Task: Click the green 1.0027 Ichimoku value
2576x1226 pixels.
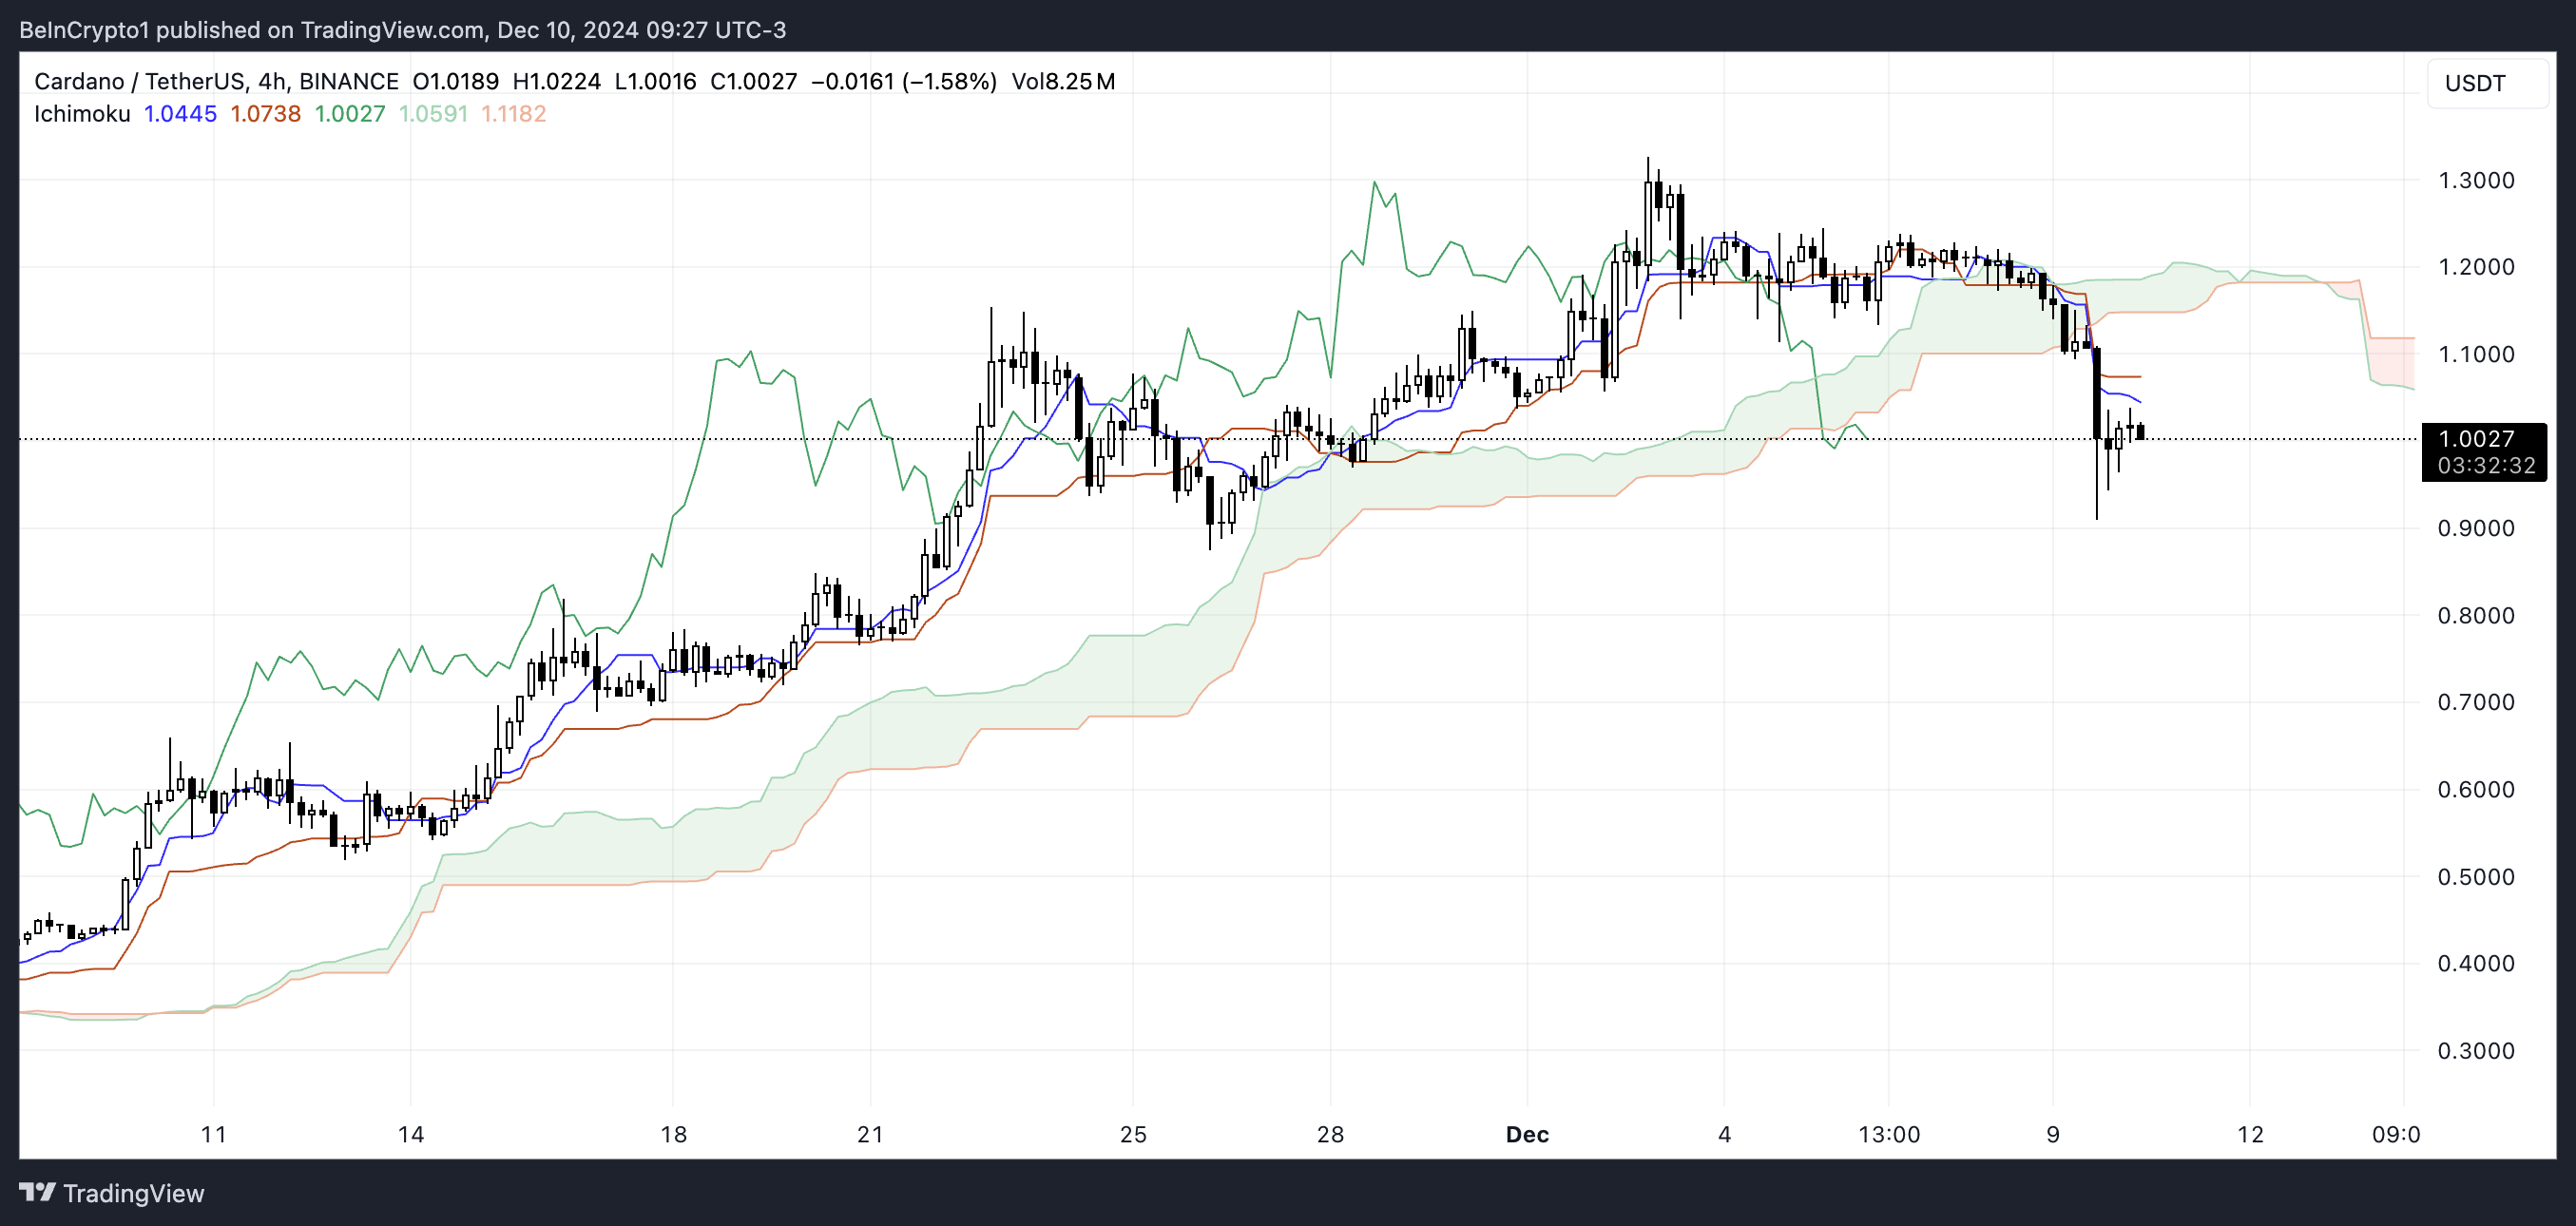Action: point(350,114)
